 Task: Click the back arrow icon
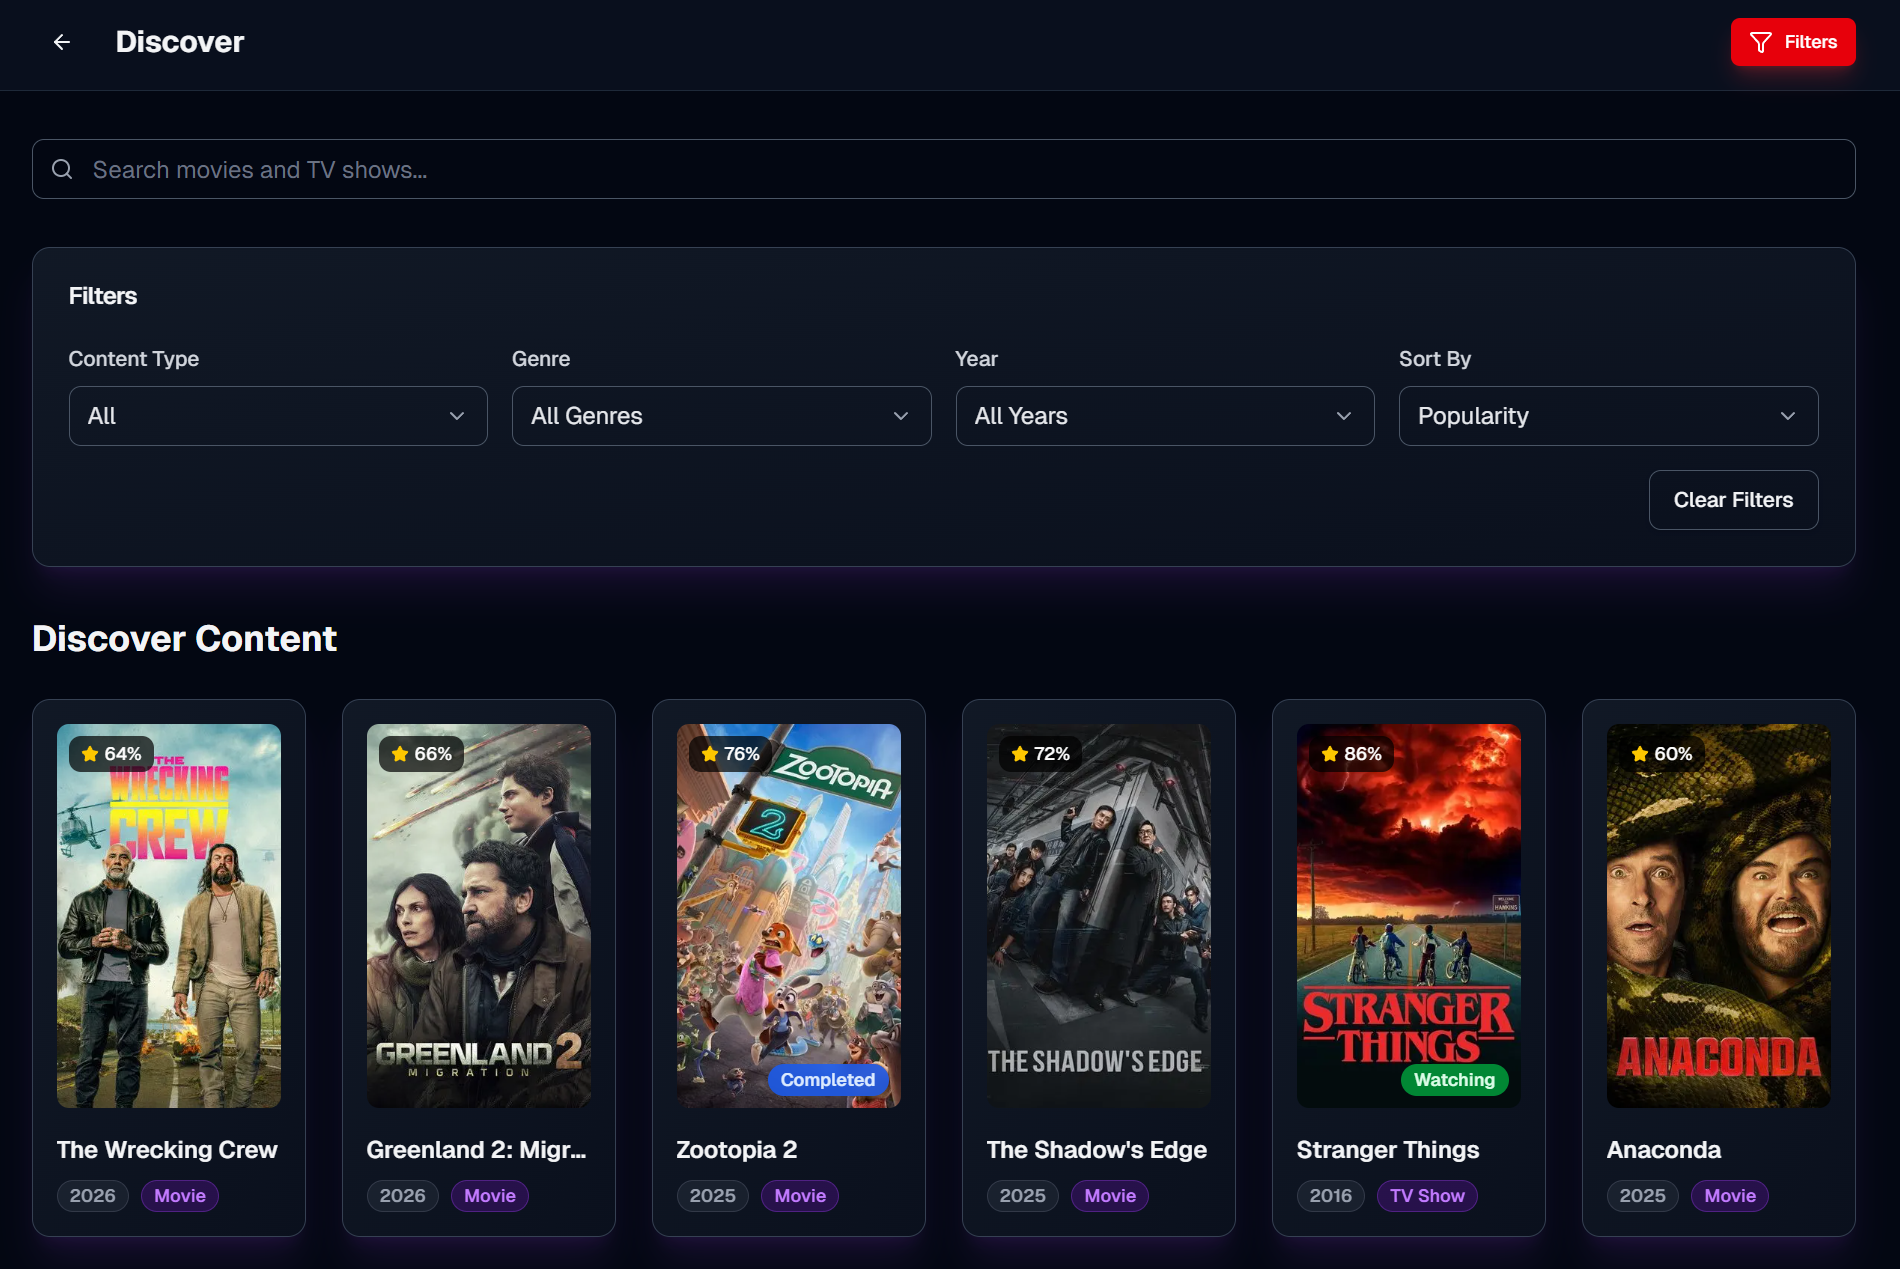62,42
